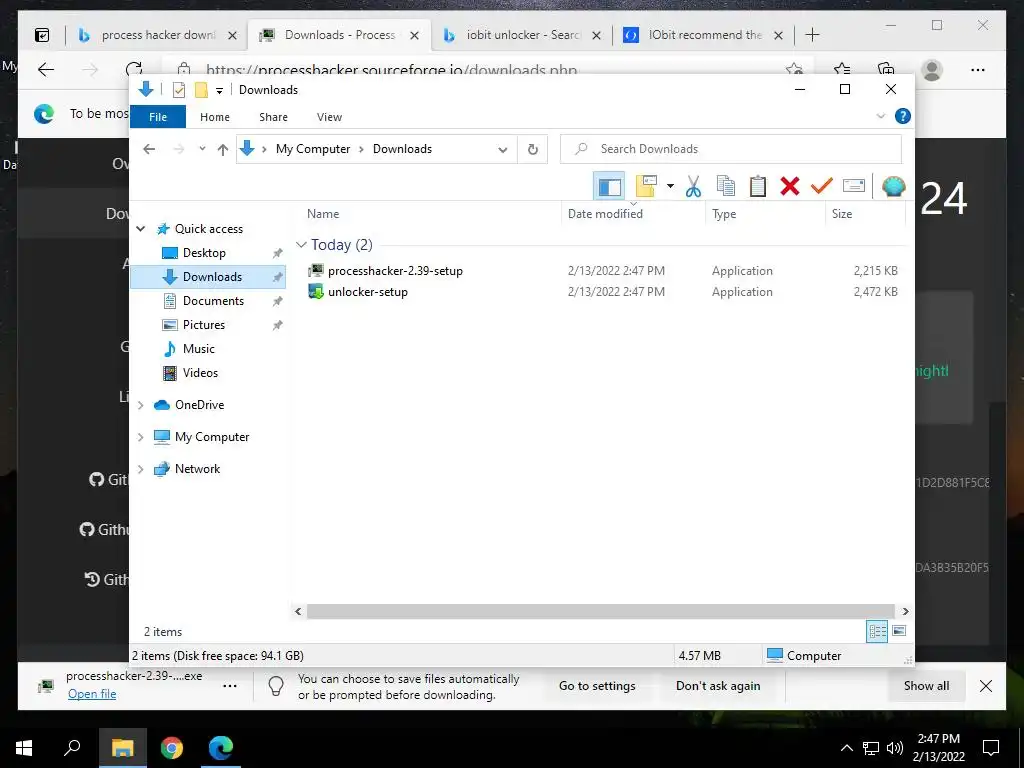The height and width of the screenshot is (768, 1024).
Task: Open the explorer Help question mark
Action: [x=903, y=116]
